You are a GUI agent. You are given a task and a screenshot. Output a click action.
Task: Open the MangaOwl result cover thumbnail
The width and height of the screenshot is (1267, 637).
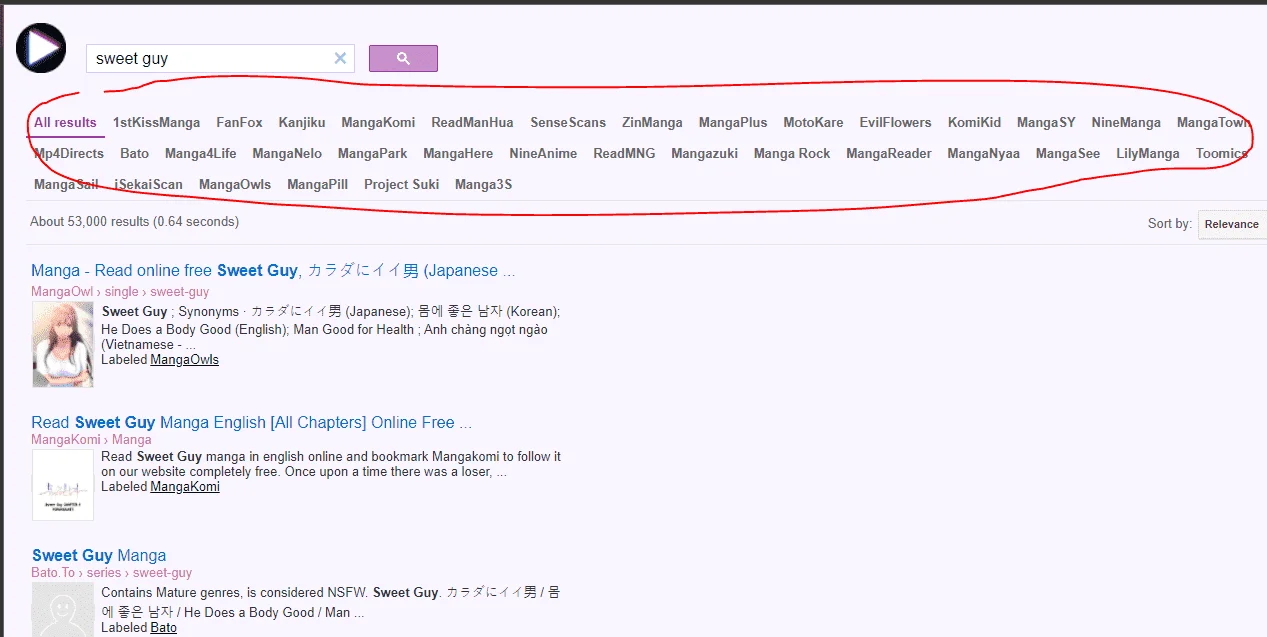63,345
